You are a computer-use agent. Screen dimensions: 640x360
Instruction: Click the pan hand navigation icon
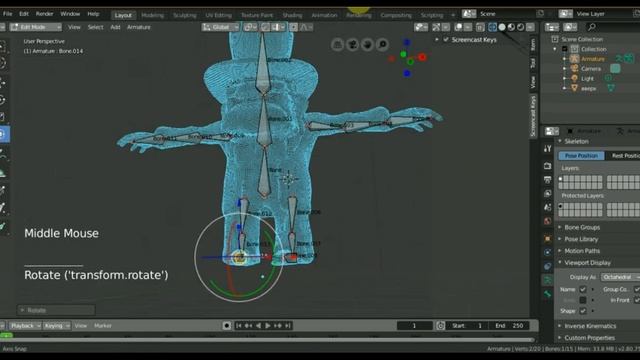(367, 44)
